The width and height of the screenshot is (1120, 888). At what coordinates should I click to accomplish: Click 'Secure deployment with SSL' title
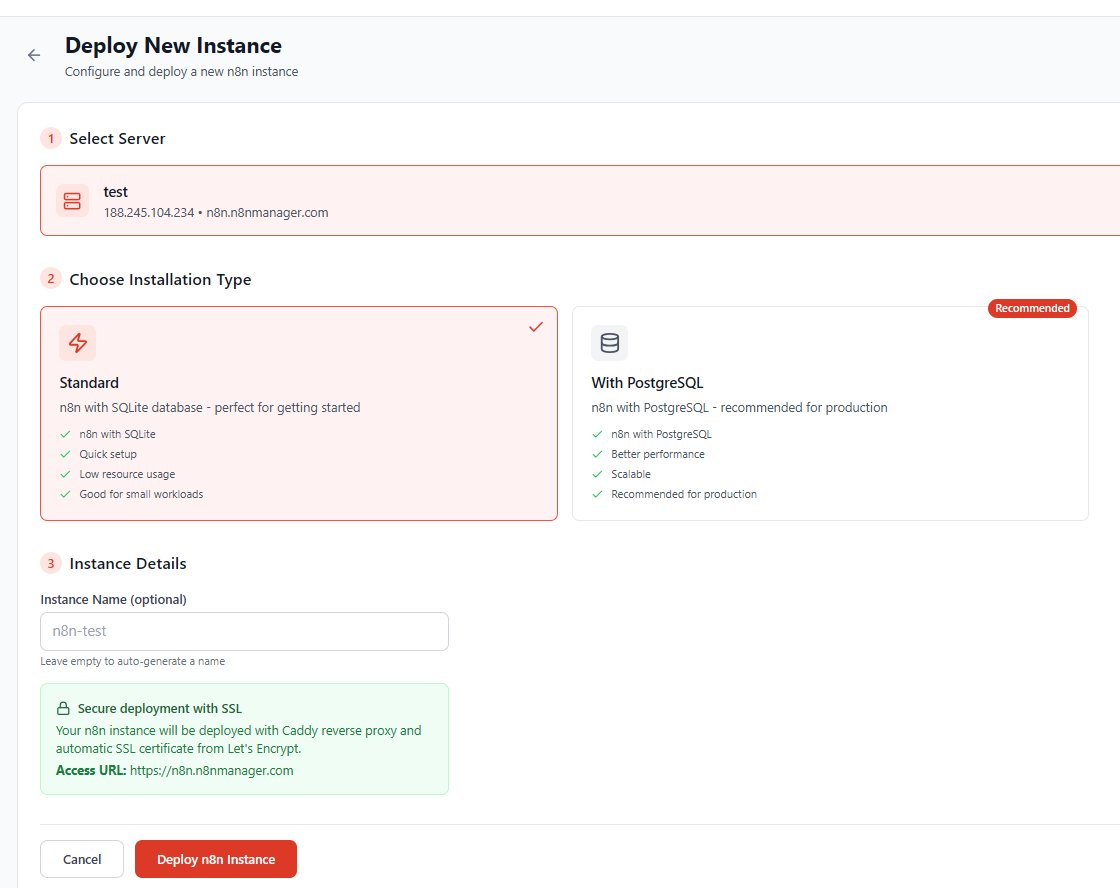160,709
